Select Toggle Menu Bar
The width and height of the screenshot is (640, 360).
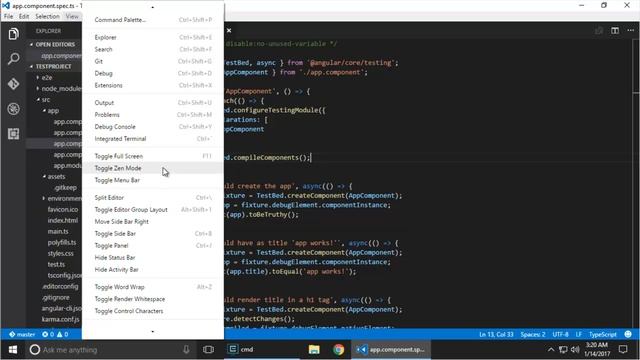pyautogui.click(x=153, y=180)
